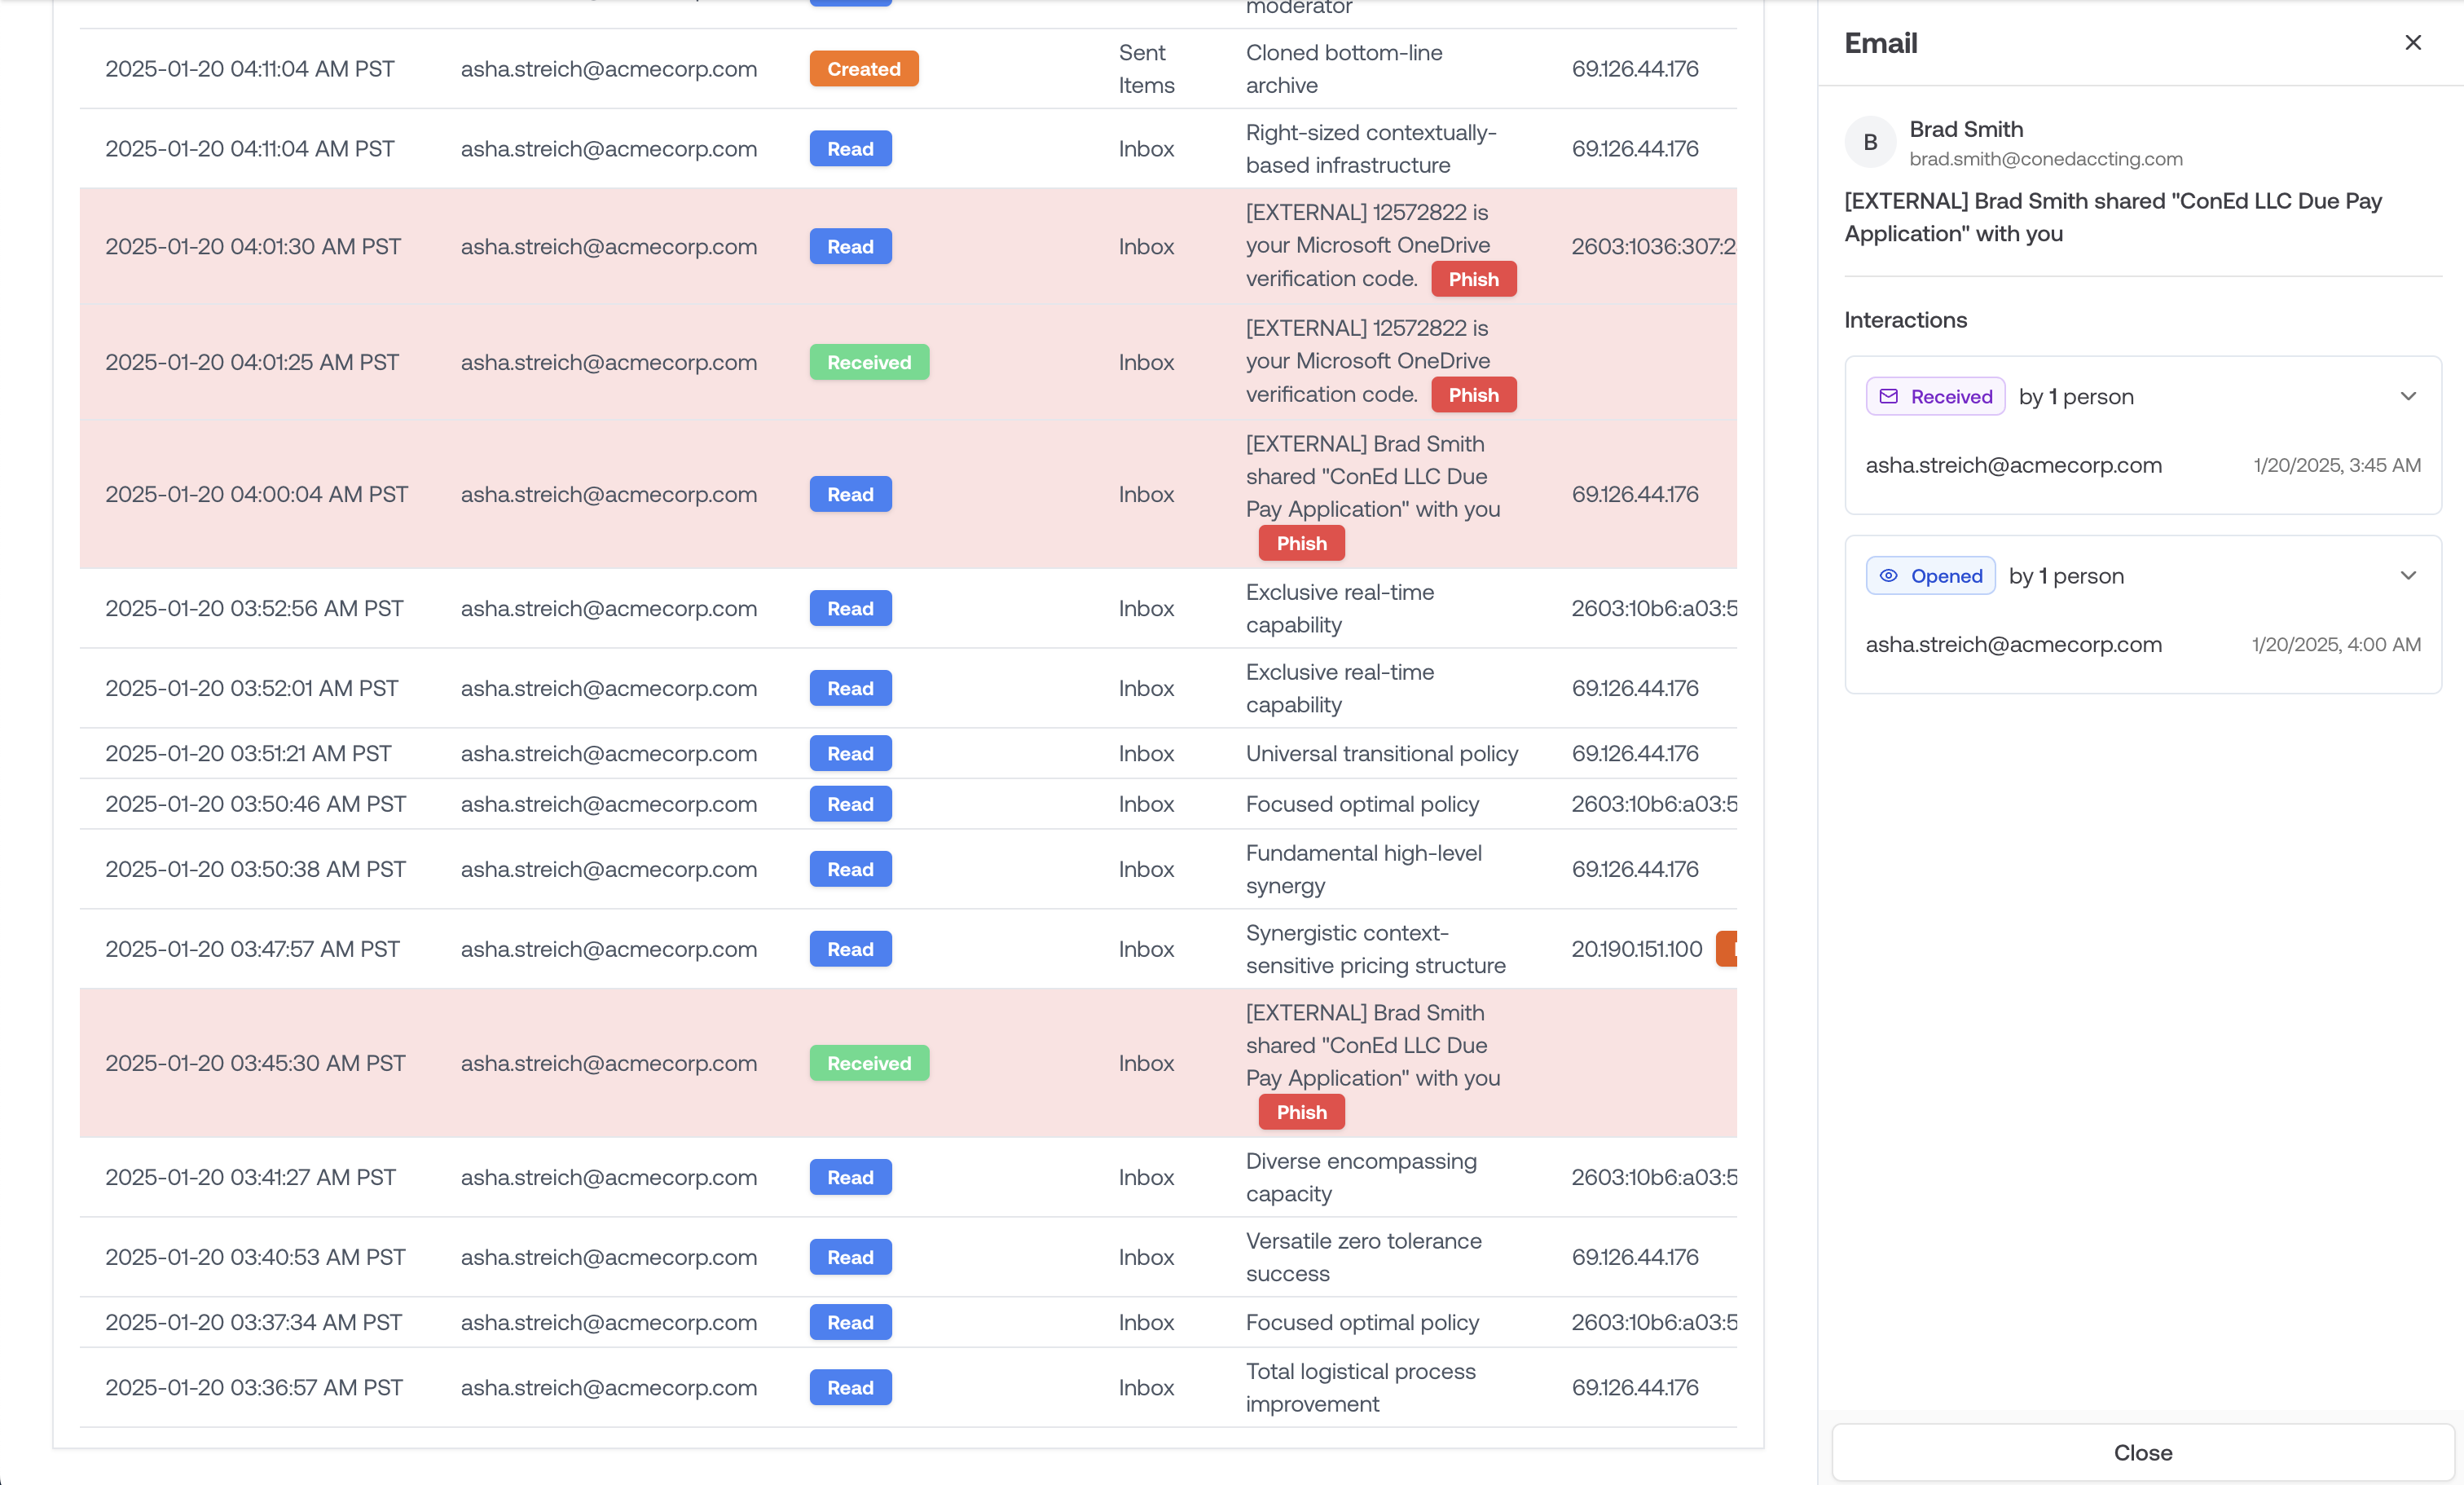
Task: Click green Received badge at 03:45:30
Action: coord(868,1063)
